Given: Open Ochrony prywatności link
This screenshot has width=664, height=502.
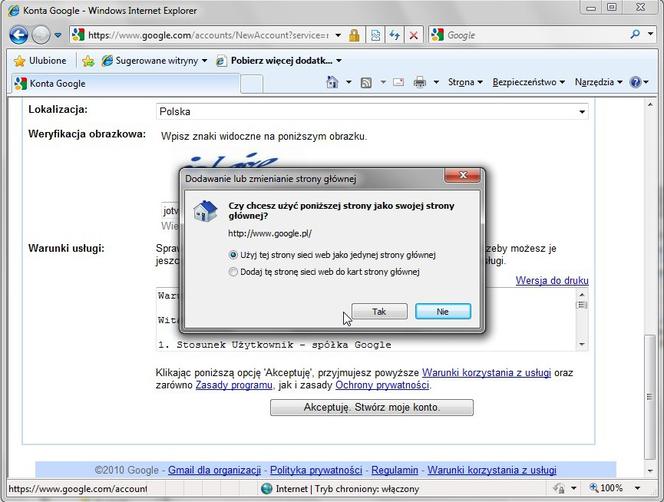Looking at the screenshot, I should (x=382, y=385).
